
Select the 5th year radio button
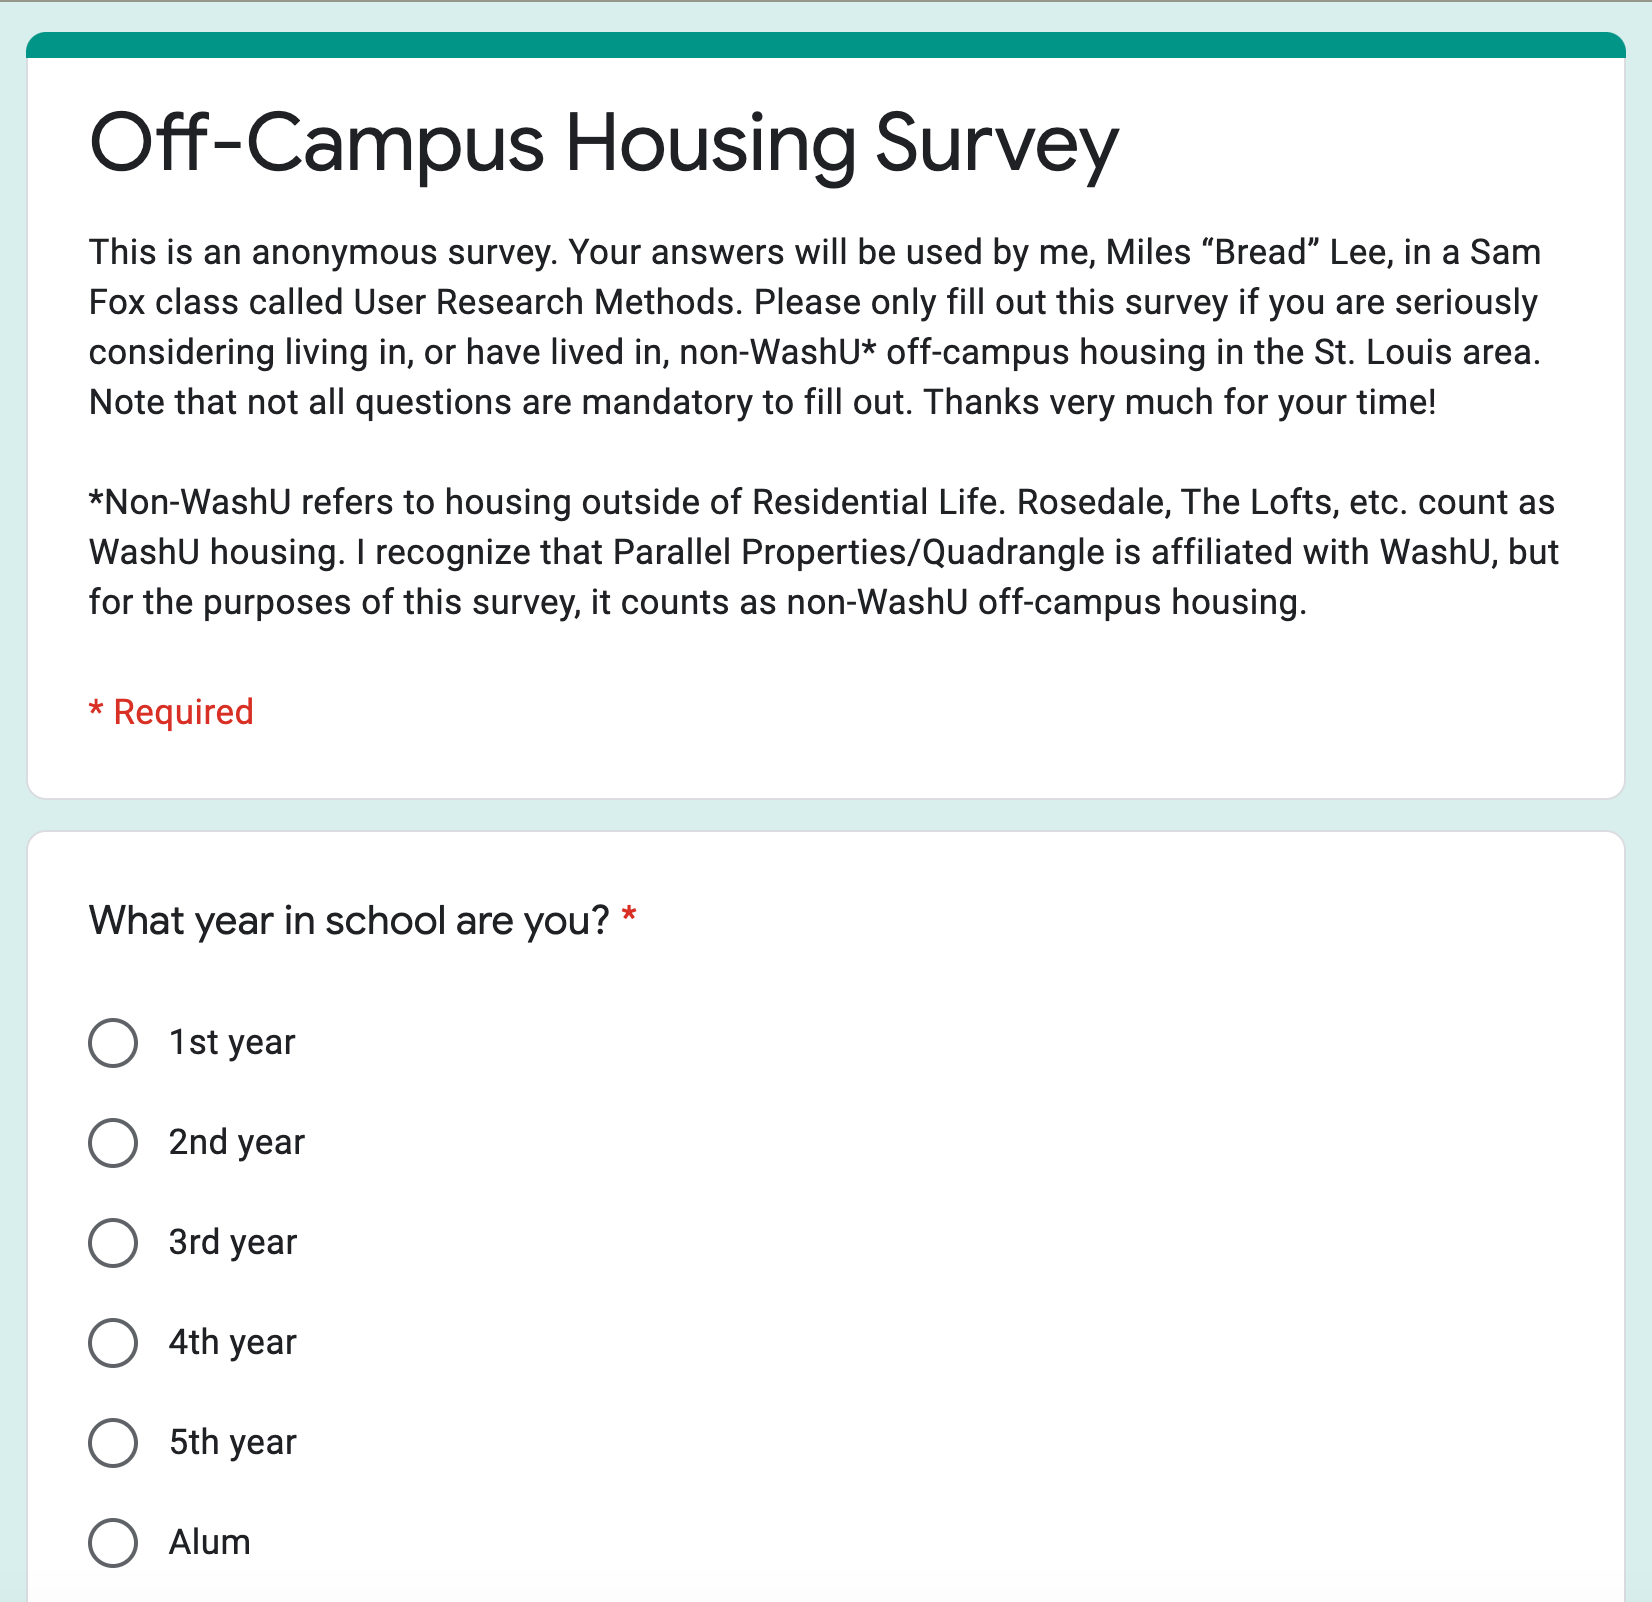click(113, 1443)
